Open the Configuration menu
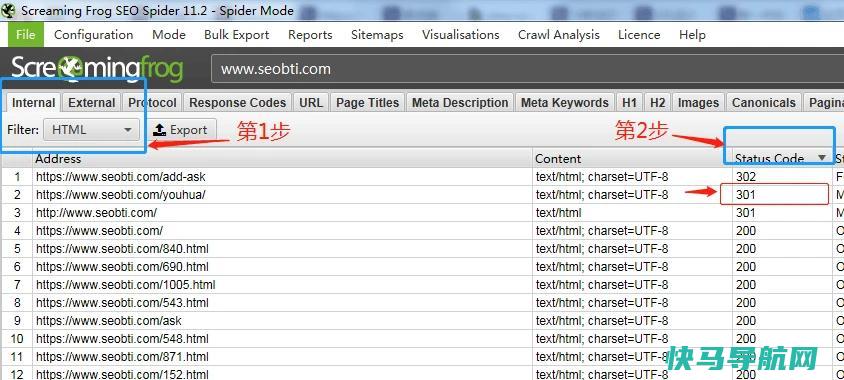Screen dimensions: 844x380 click(x=94, y=35)
